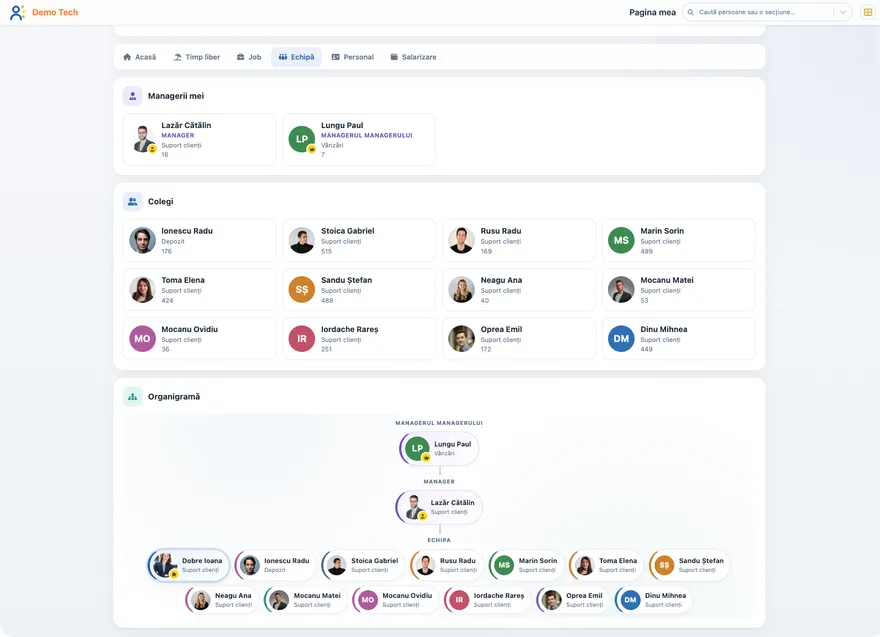Click the Demo Tech logo icon
This screenshot has width=880, height=637.
tap(17, 12)
